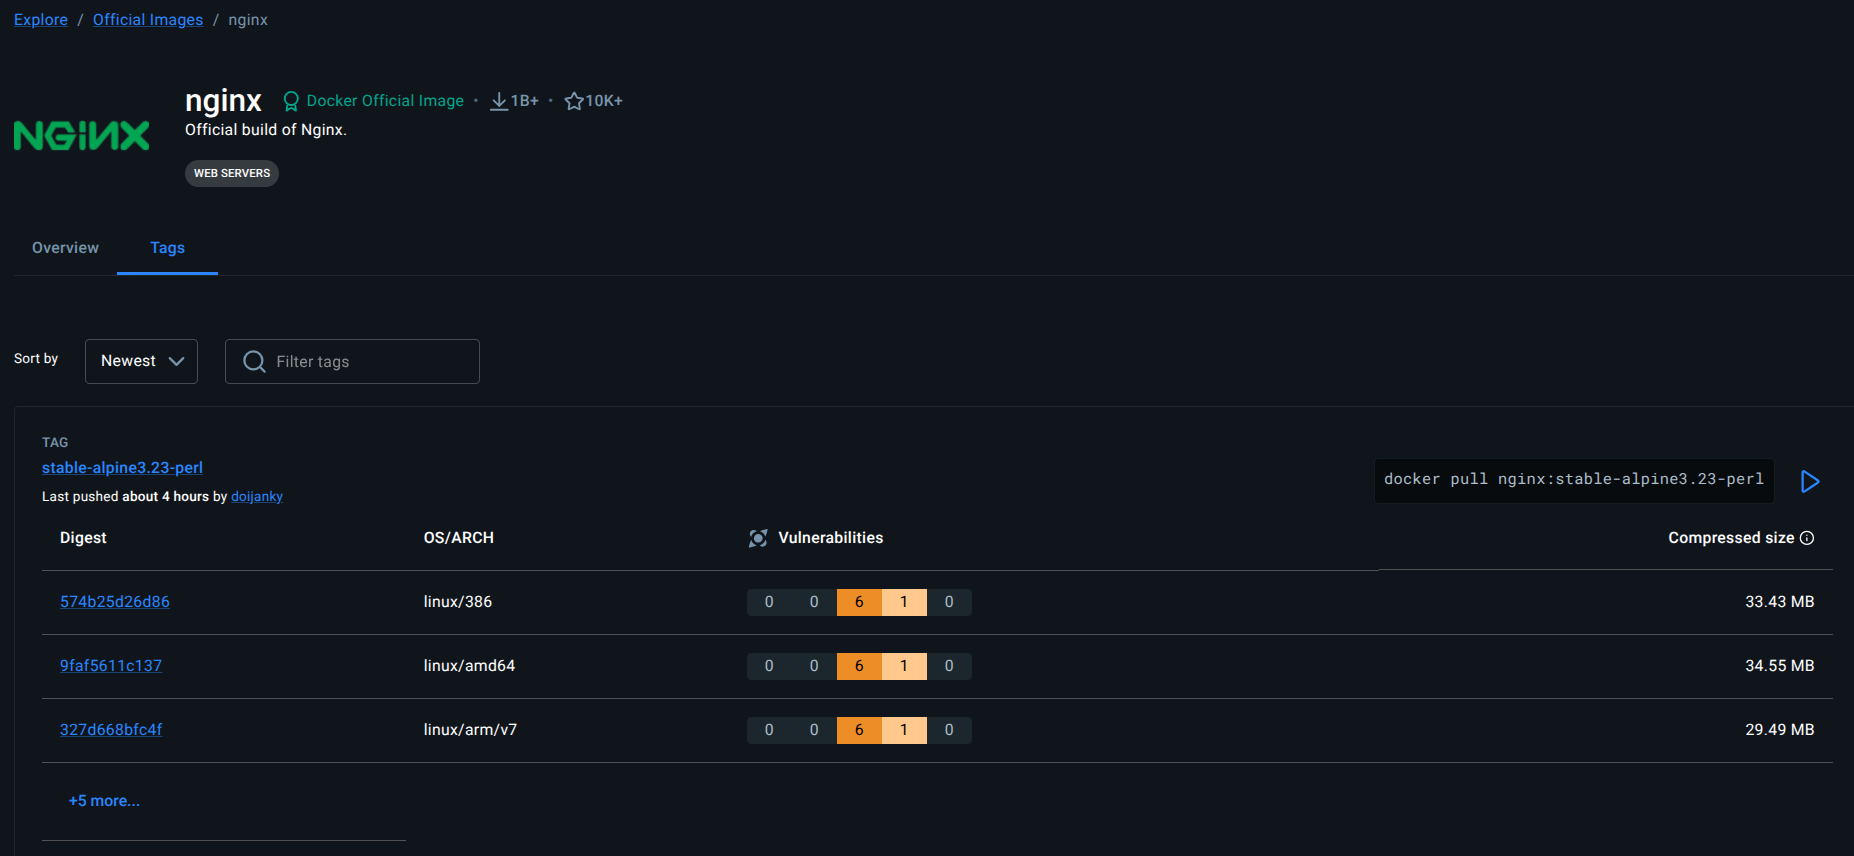Click the NGINX logo image
1854x856 pixels.
[x=81, y=135]
